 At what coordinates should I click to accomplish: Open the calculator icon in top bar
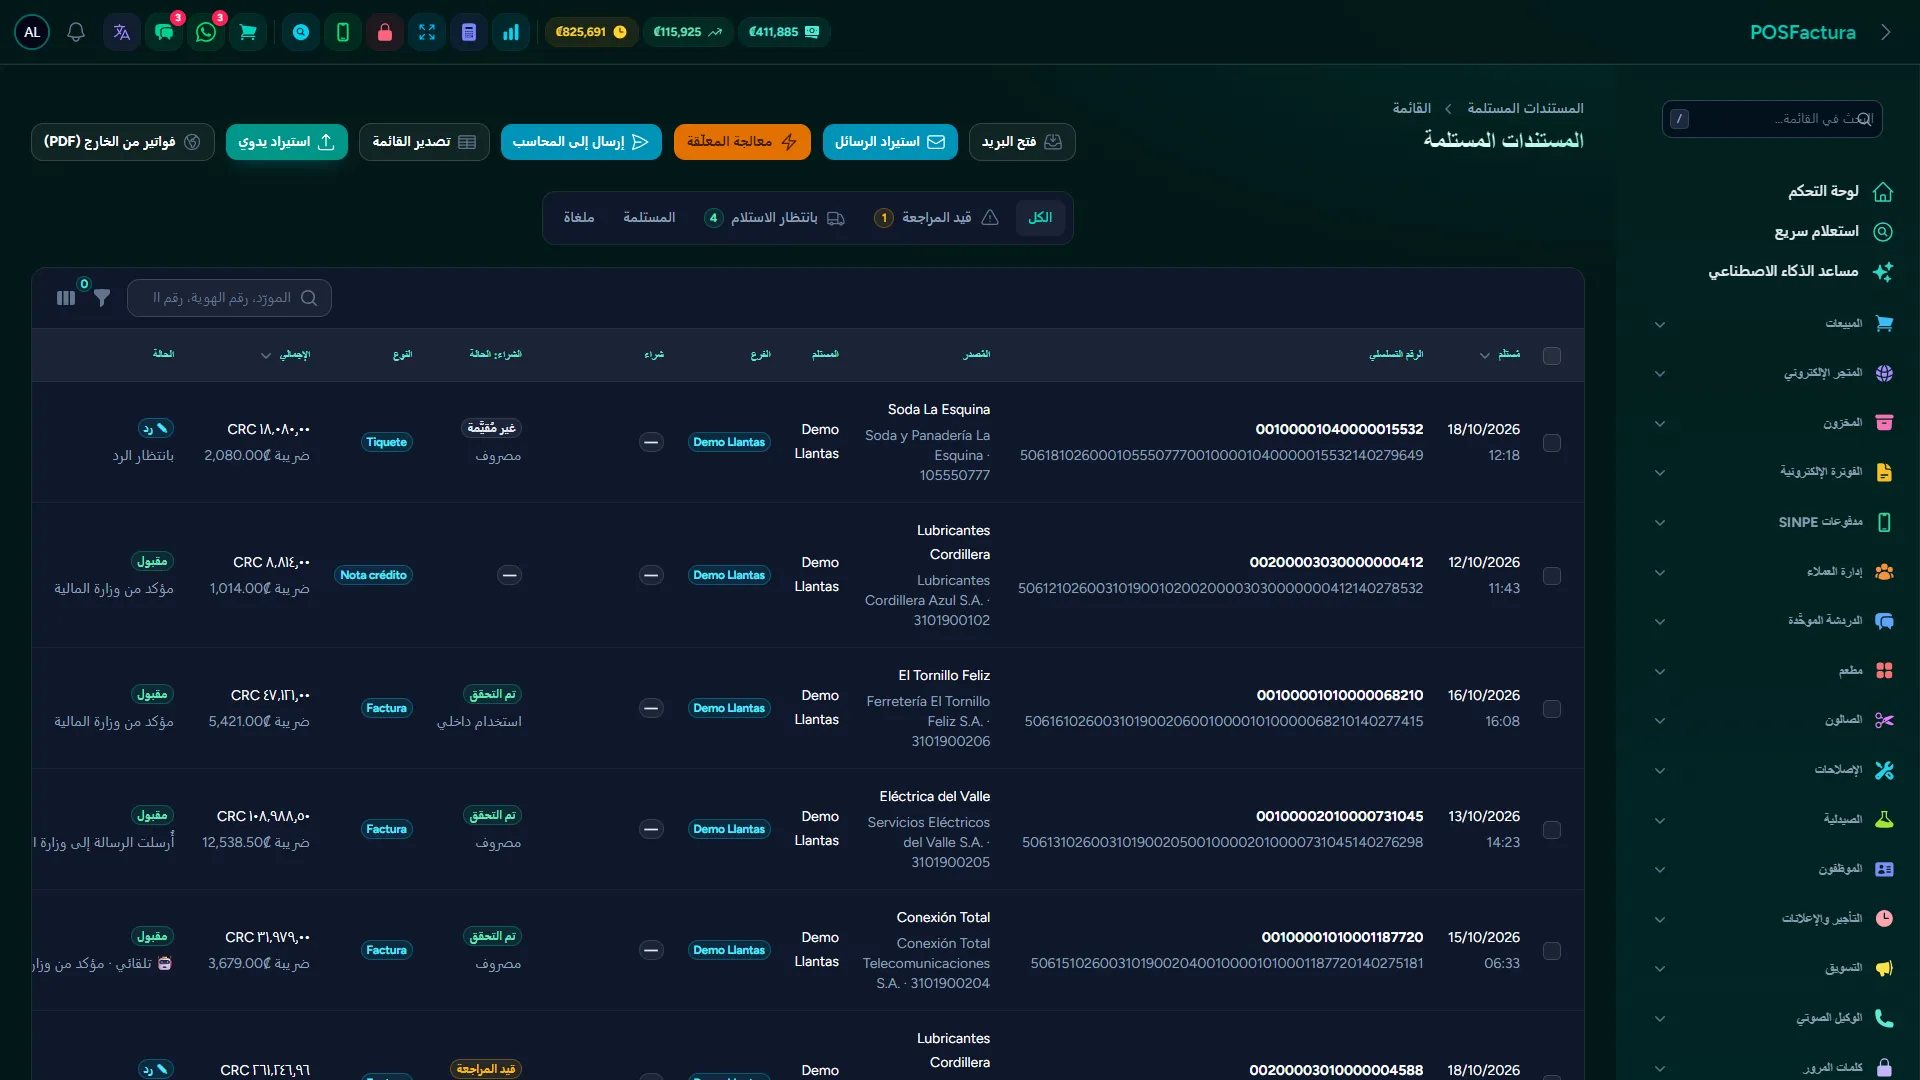coord(469,32)
